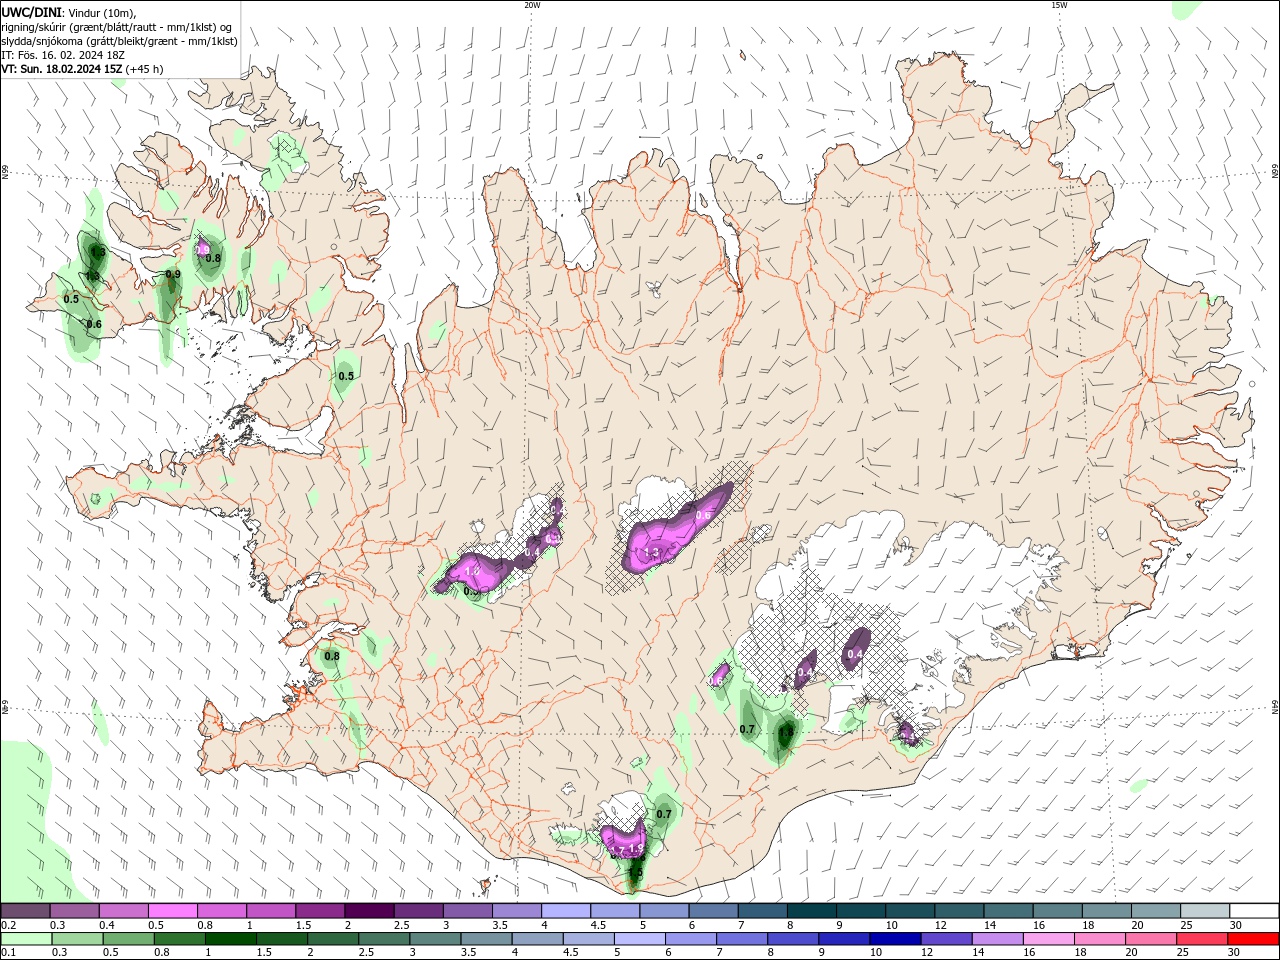Select the light gray 25 swatch in upper scale

tap(1204, 911)
